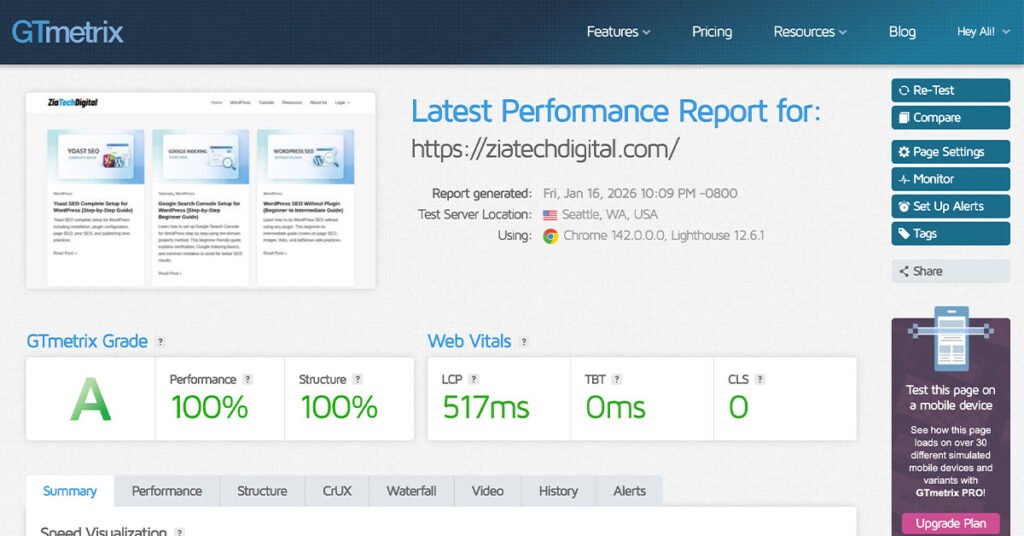
Task: Click the TBT value 0ms
Action: click(615, 407)
